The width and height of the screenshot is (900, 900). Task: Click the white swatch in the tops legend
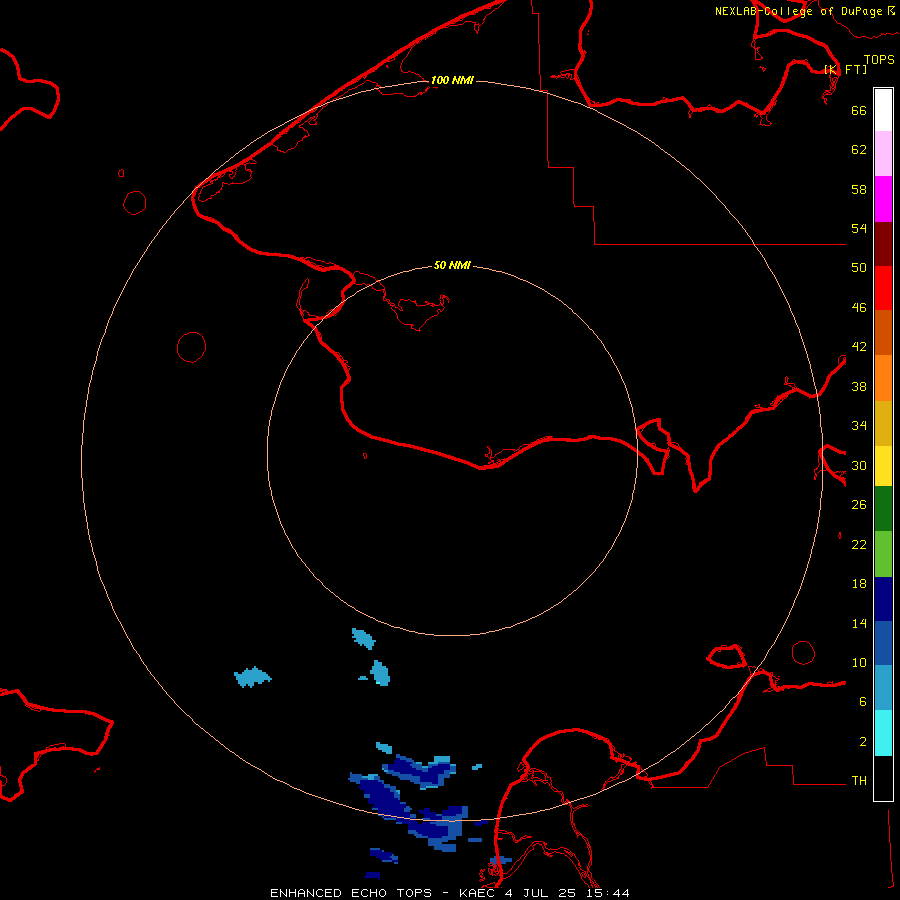[x=883, y=110]
